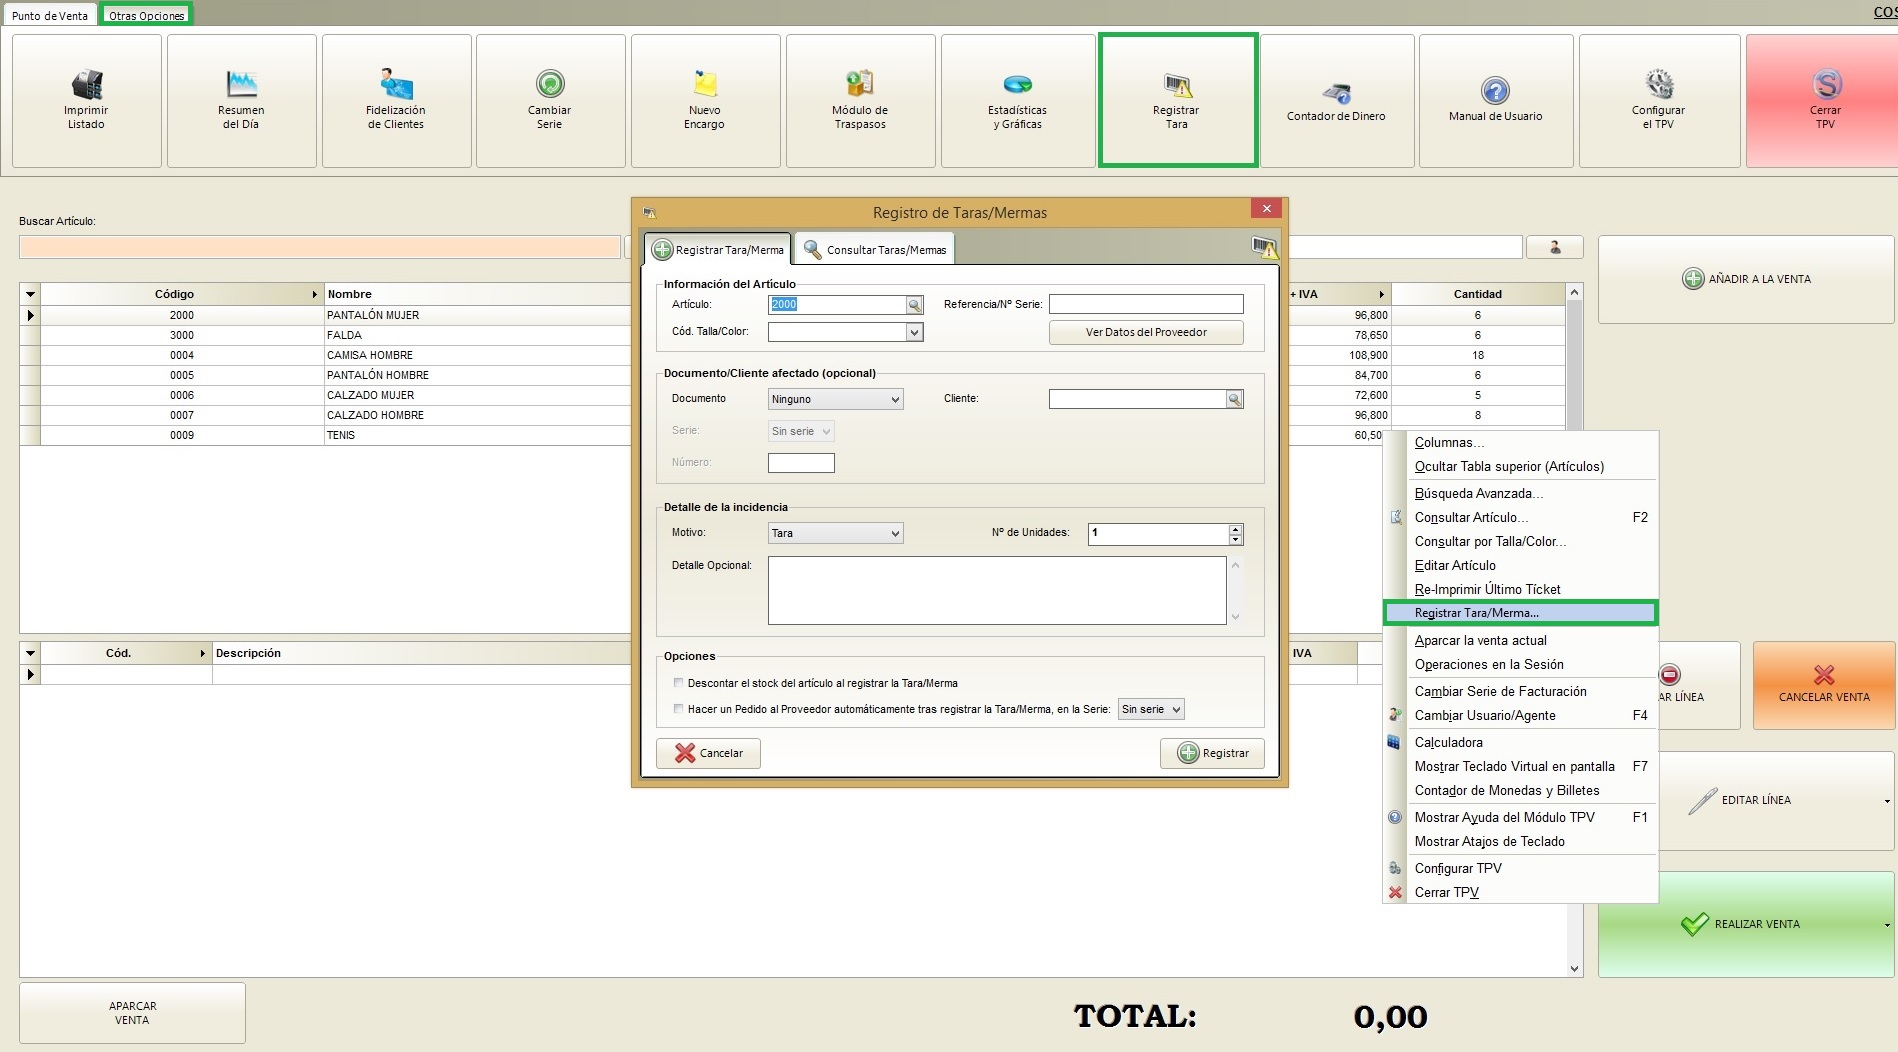
Task: Click green check icon of Realizar Venta
Action: pyautogui.click(x=1694, y=924)
